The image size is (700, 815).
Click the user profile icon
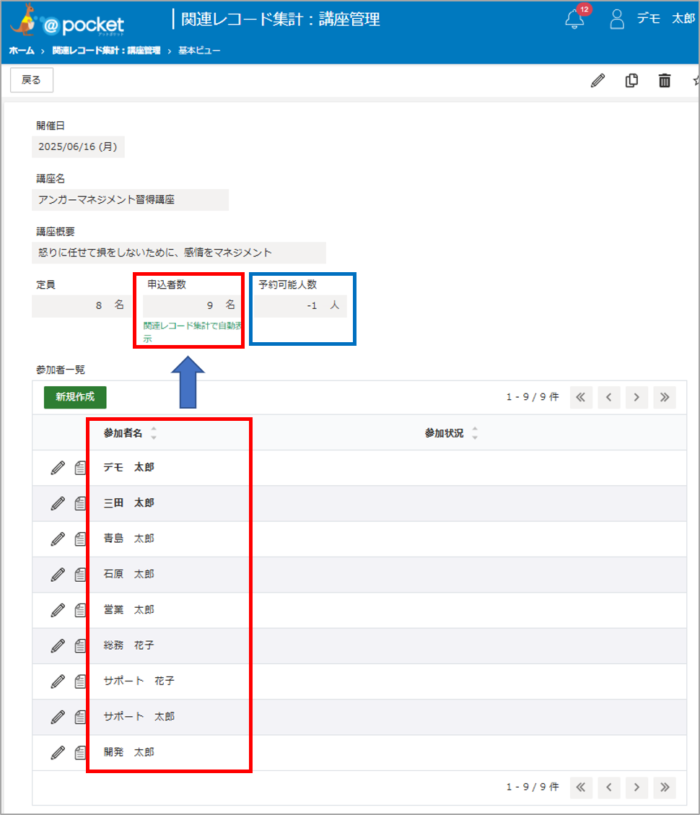617,19
